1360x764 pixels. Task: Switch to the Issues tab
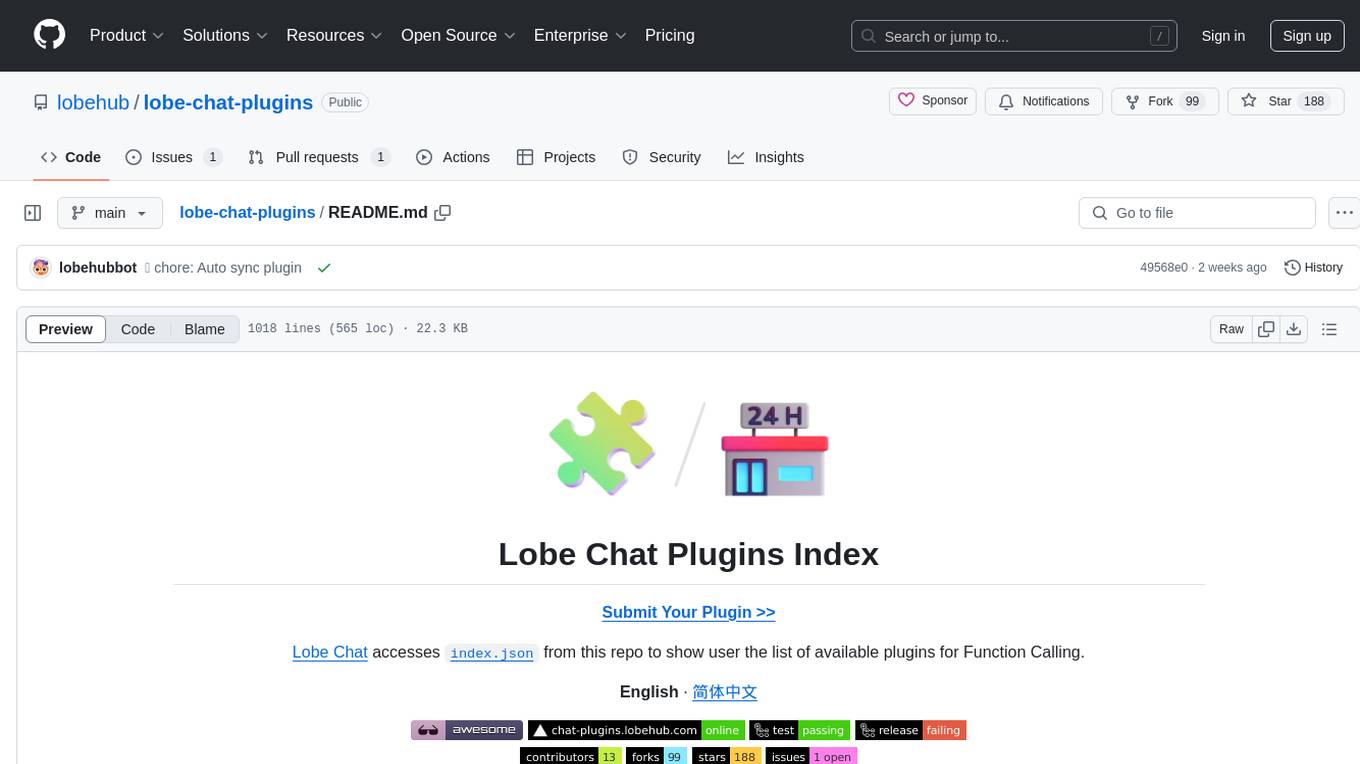[x=173, y=157]
